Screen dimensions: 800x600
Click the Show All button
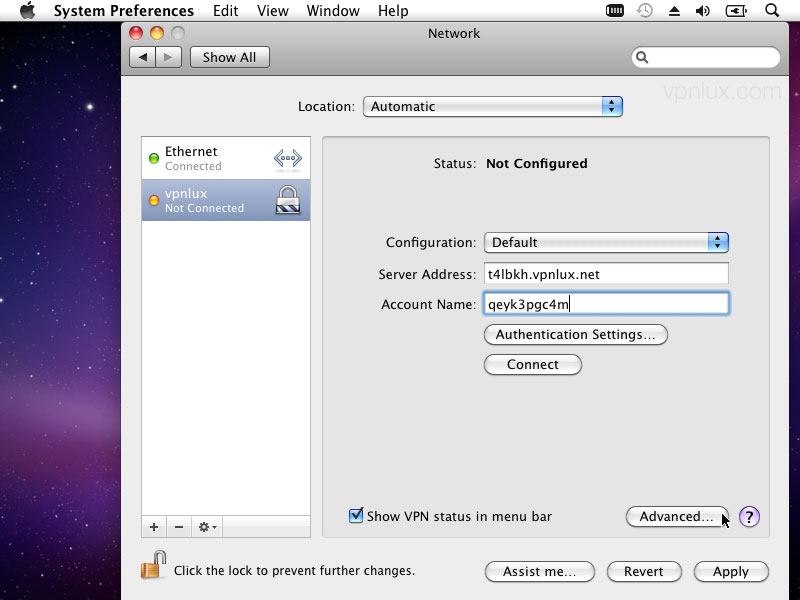point(230,57)
